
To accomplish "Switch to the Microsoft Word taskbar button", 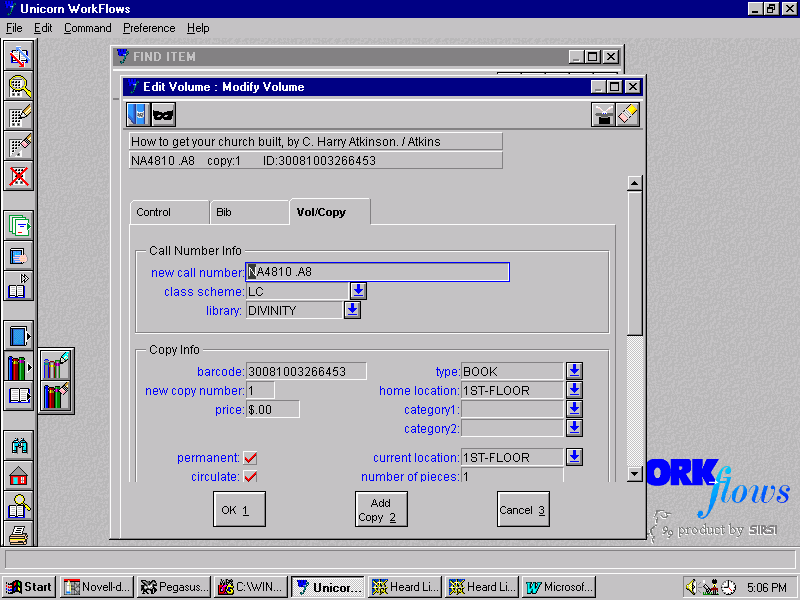I will click(559, 587).
